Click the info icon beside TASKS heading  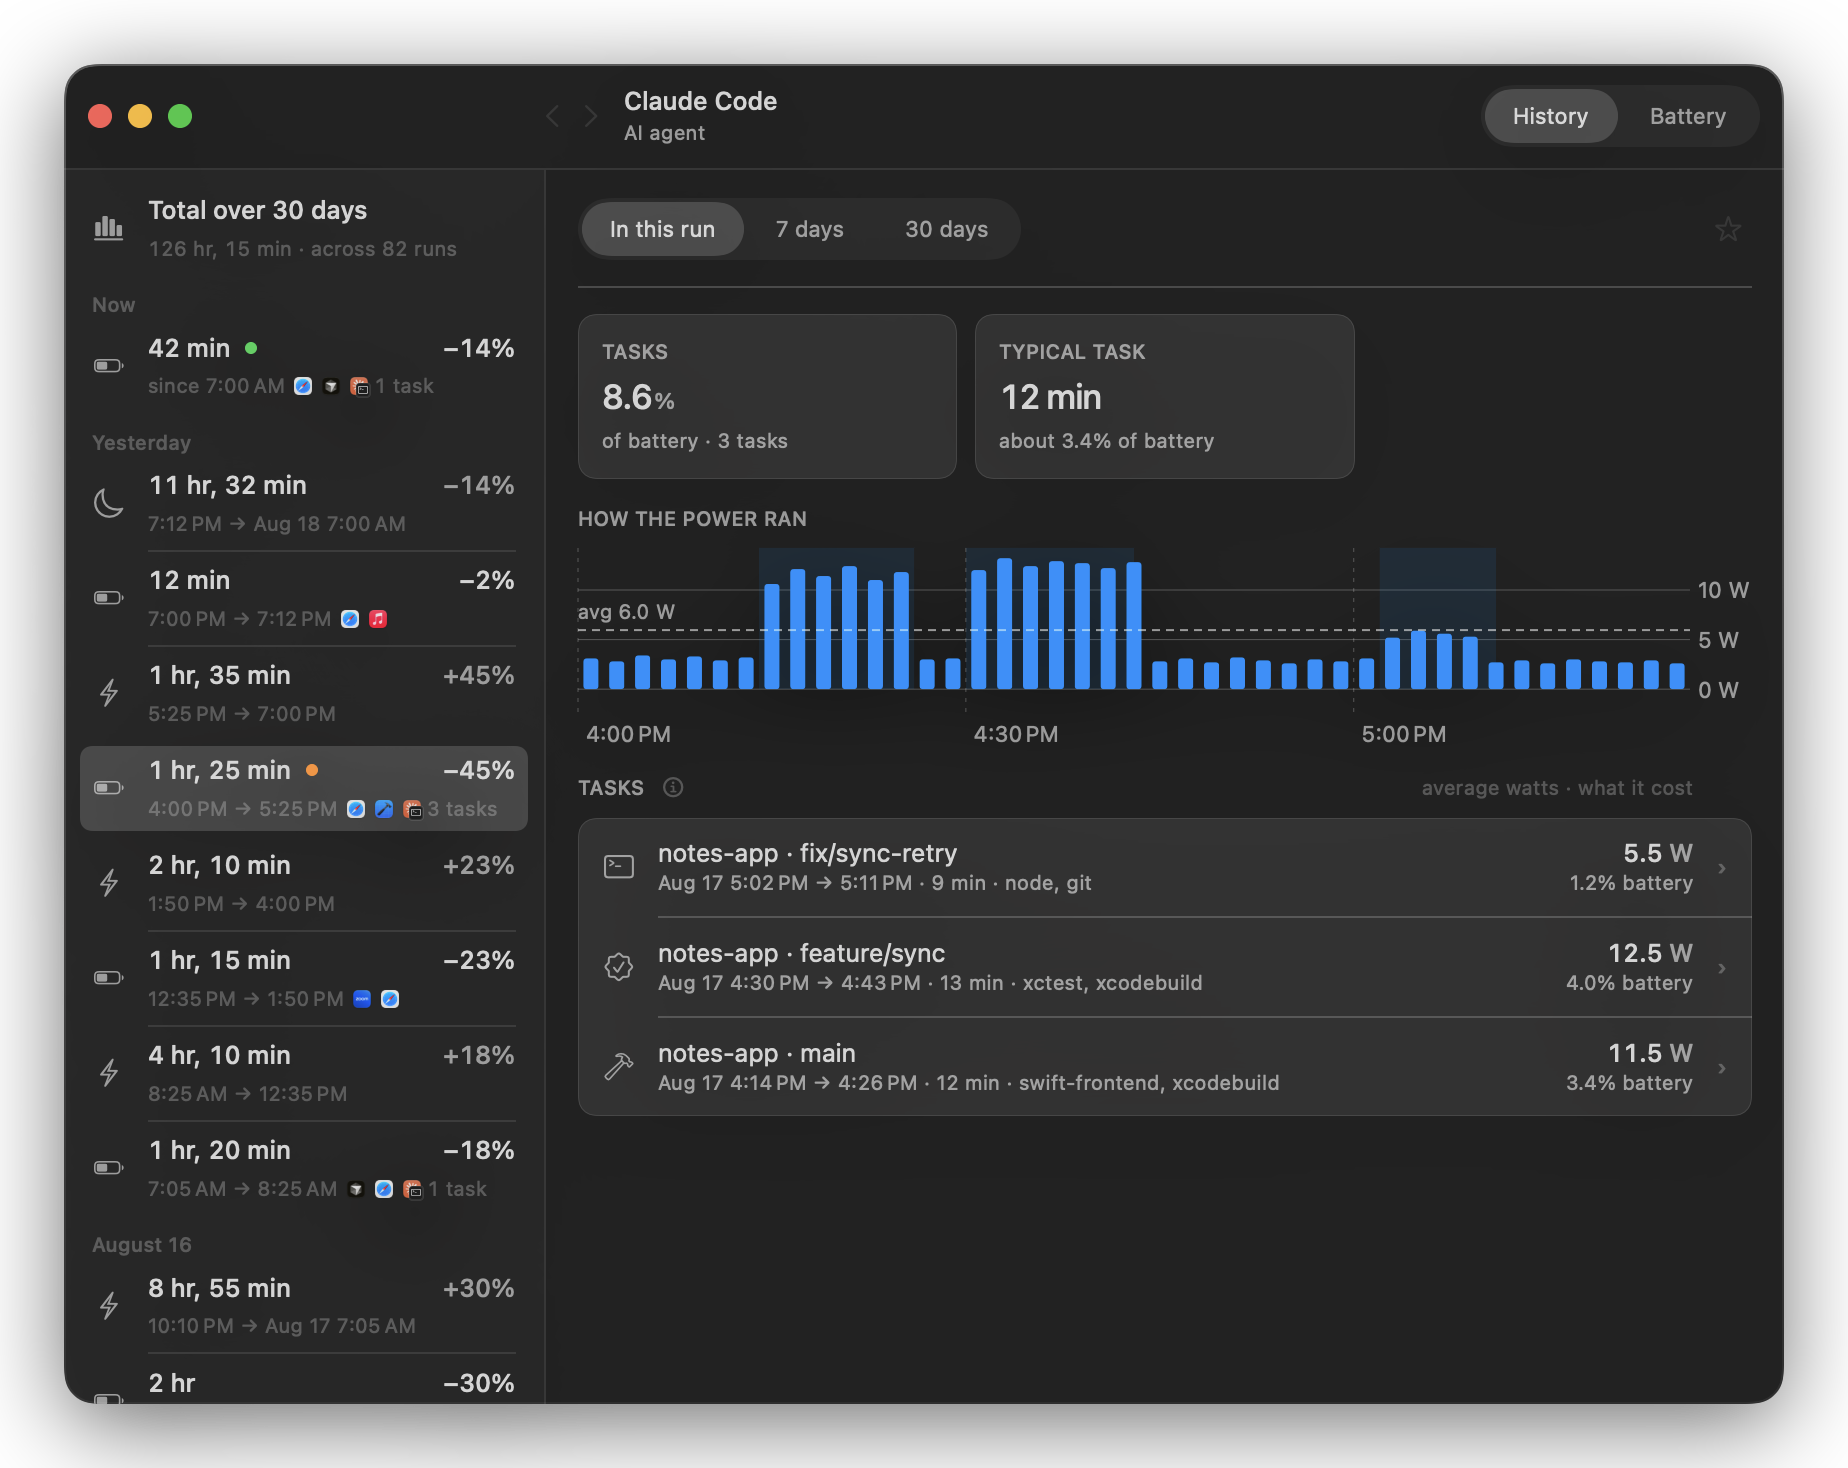[x=673, y=788]
